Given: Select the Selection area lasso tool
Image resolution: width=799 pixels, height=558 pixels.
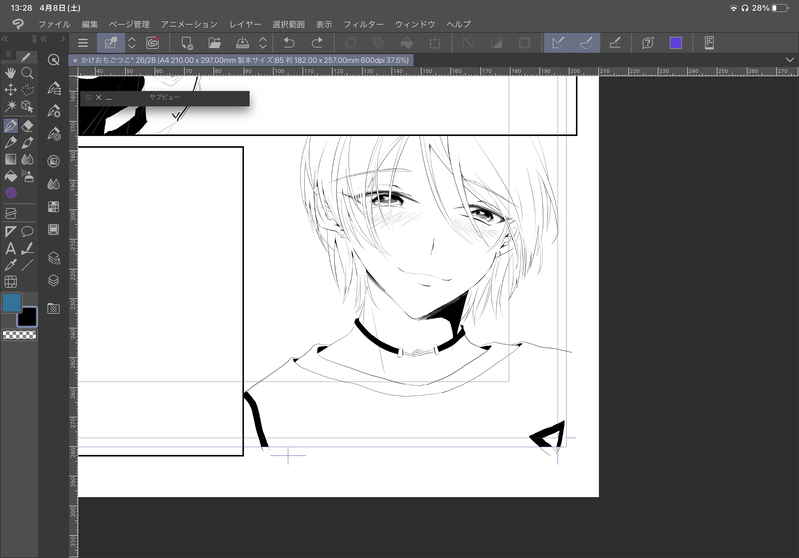Looking at the screenshot, I should click(28, 90).
